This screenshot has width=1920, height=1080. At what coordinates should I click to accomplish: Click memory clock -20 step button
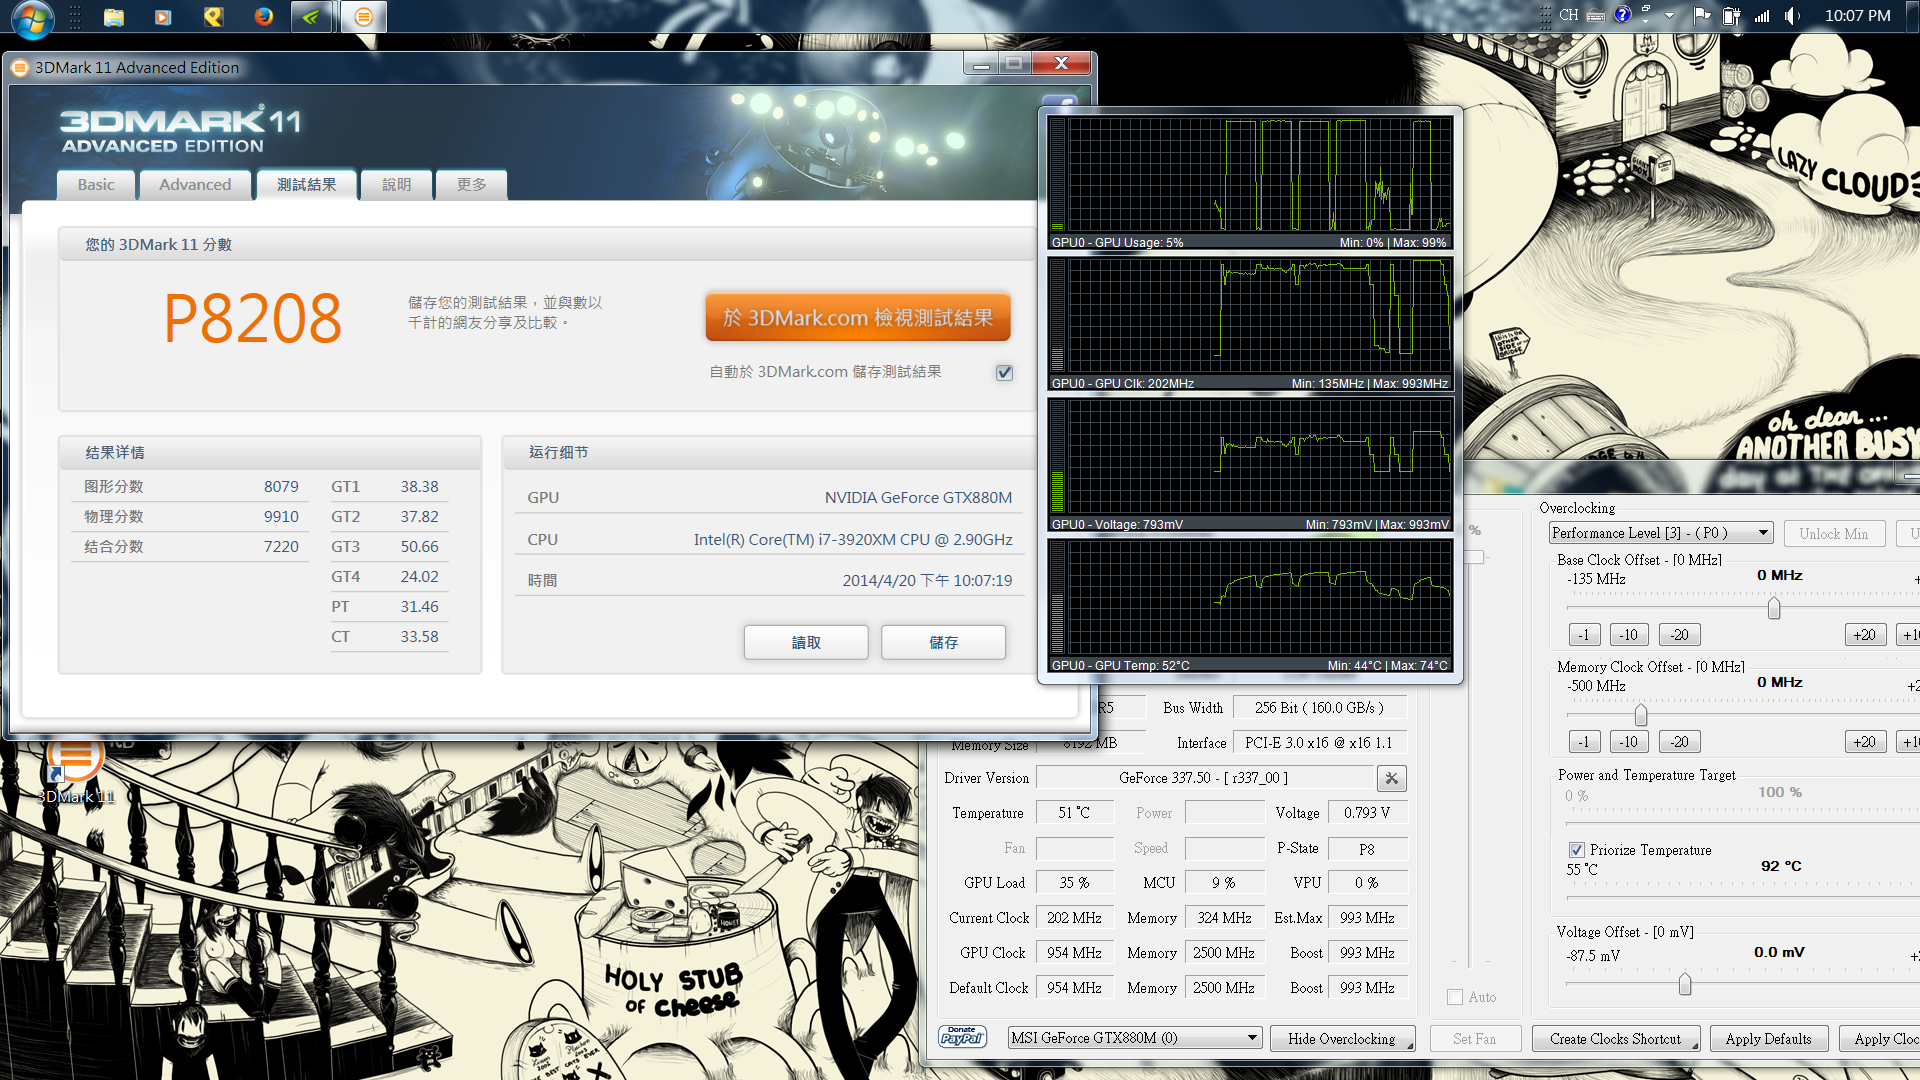(1679, 742)
